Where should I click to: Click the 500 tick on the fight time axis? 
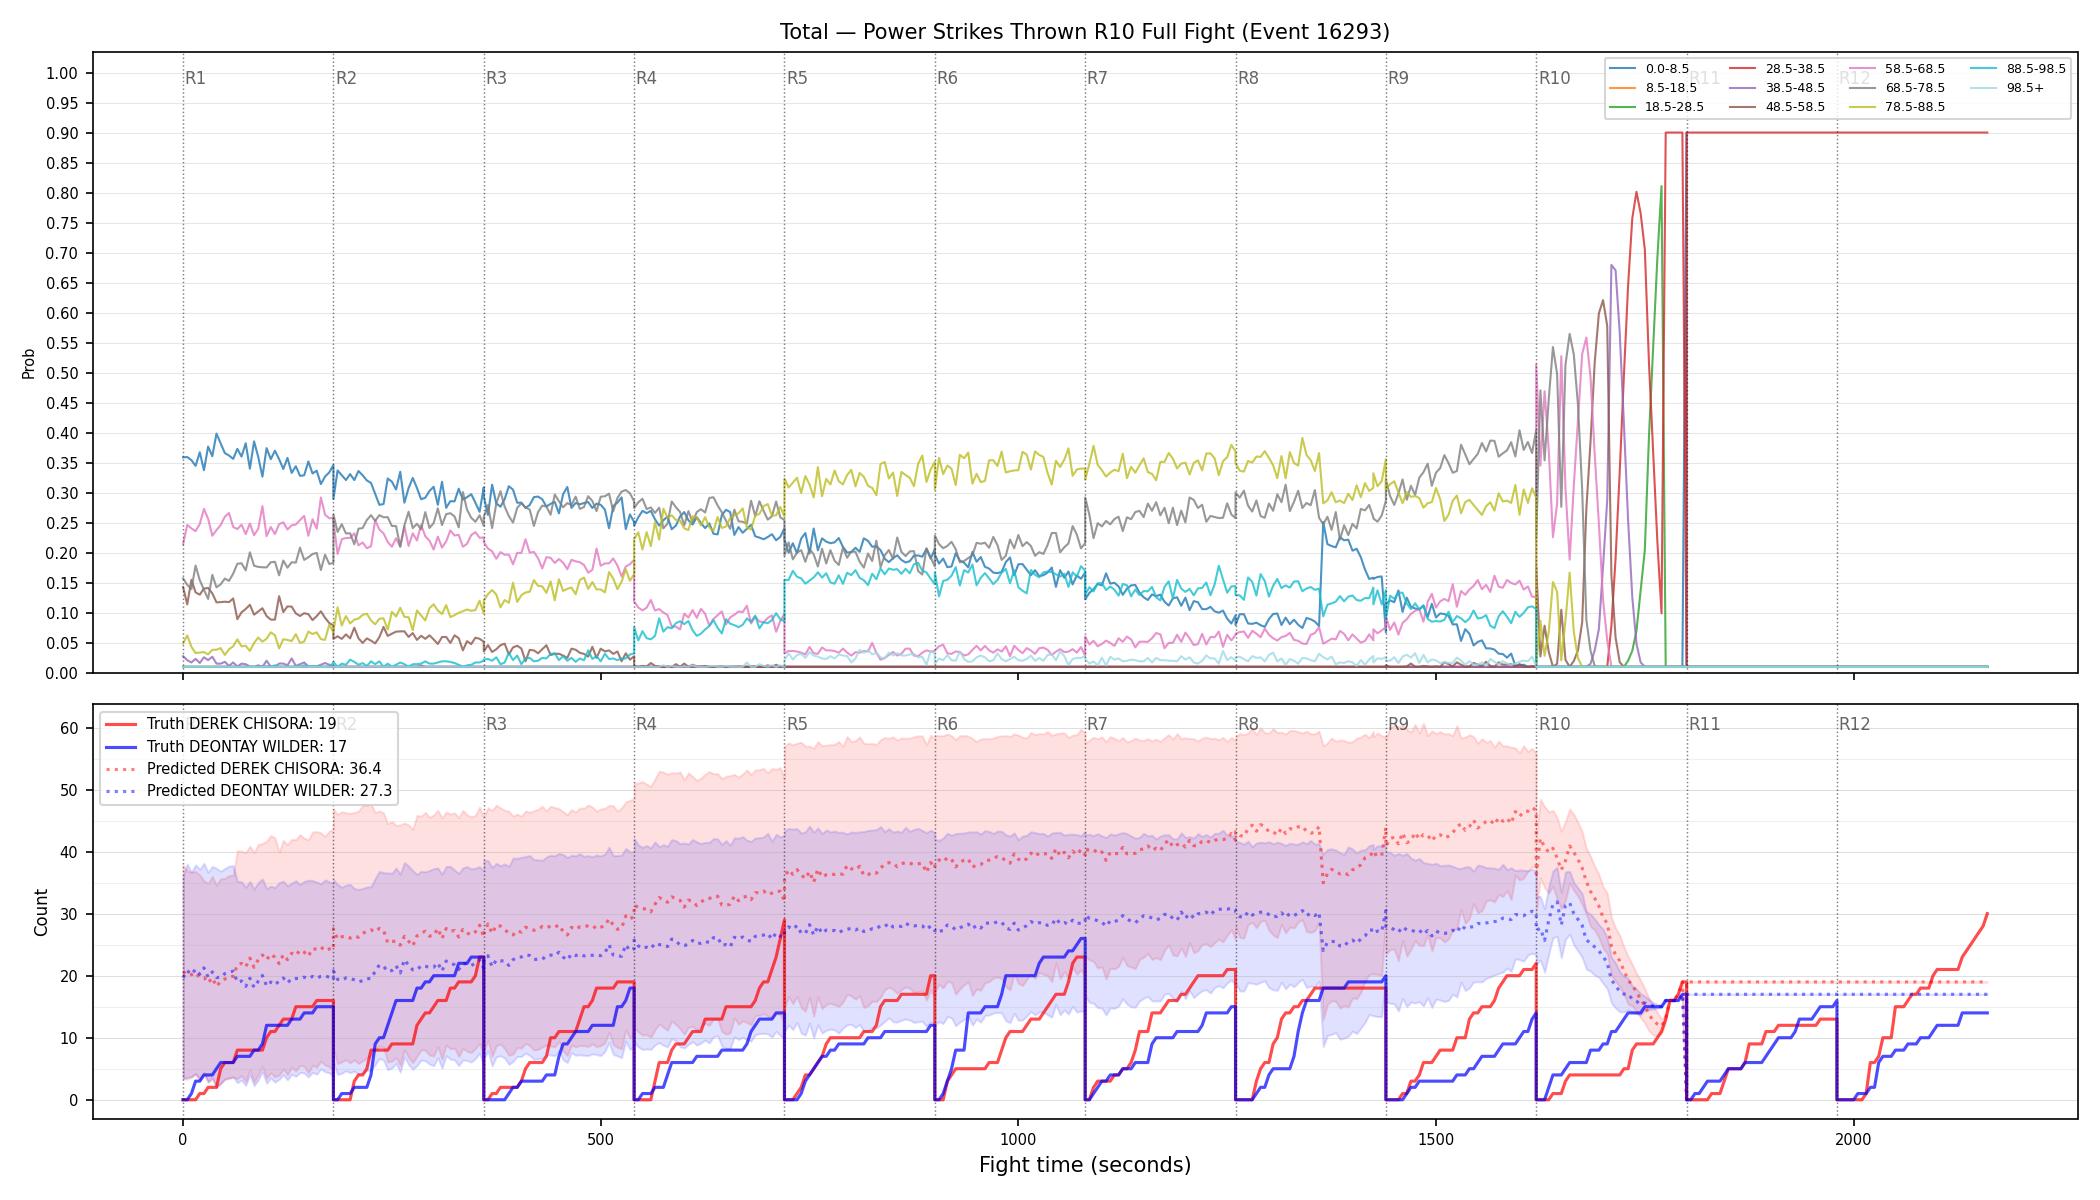pos(600,1139)
